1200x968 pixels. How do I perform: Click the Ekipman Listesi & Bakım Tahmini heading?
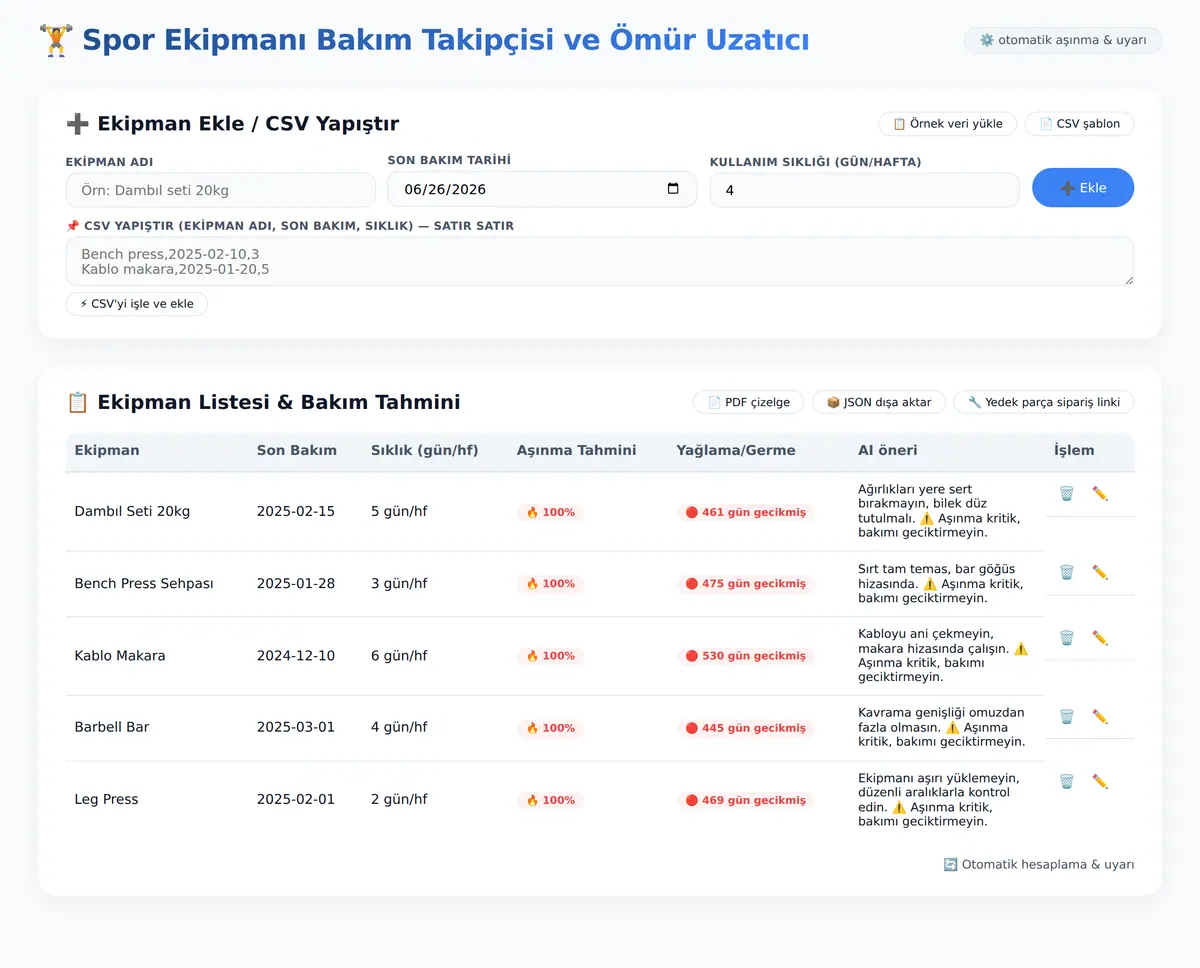click(263, 402)
